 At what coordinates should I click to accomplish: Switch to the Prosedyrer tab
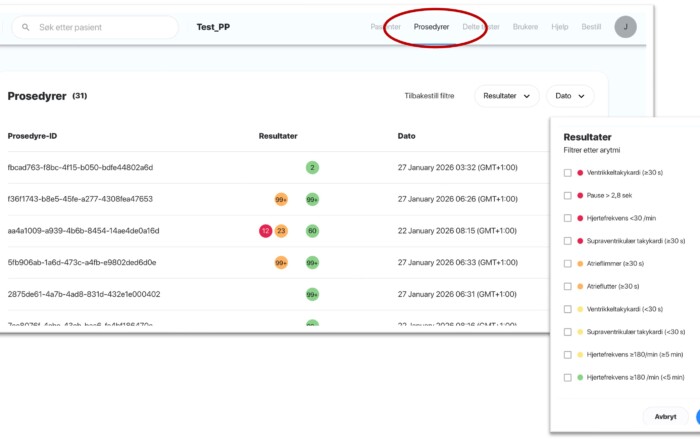coord(431,27)
